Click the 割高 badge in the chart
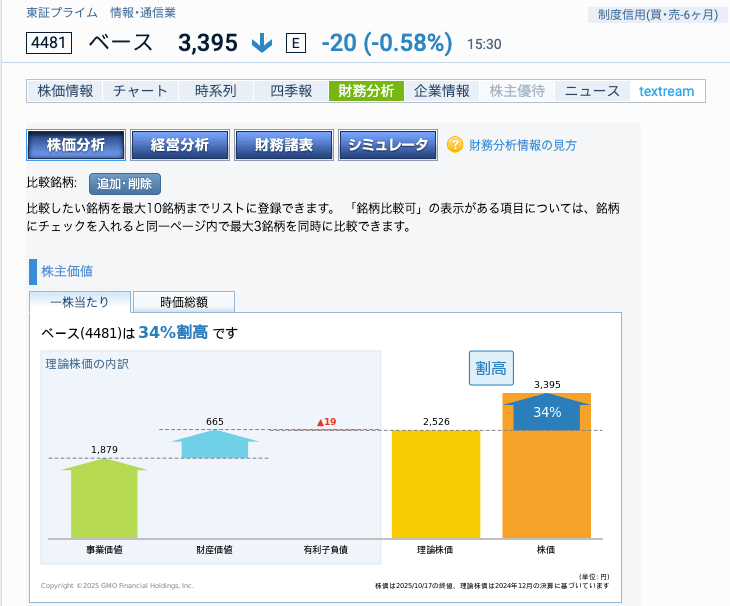Screen dimensions: 730x606 point(491,368)
